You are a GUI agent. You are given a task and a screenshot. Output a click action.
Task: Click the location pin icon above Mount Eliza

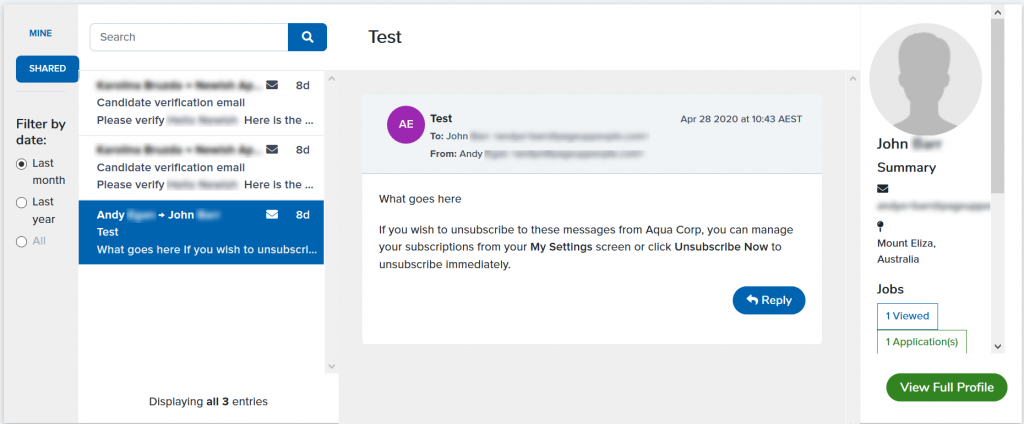point(880,227)
